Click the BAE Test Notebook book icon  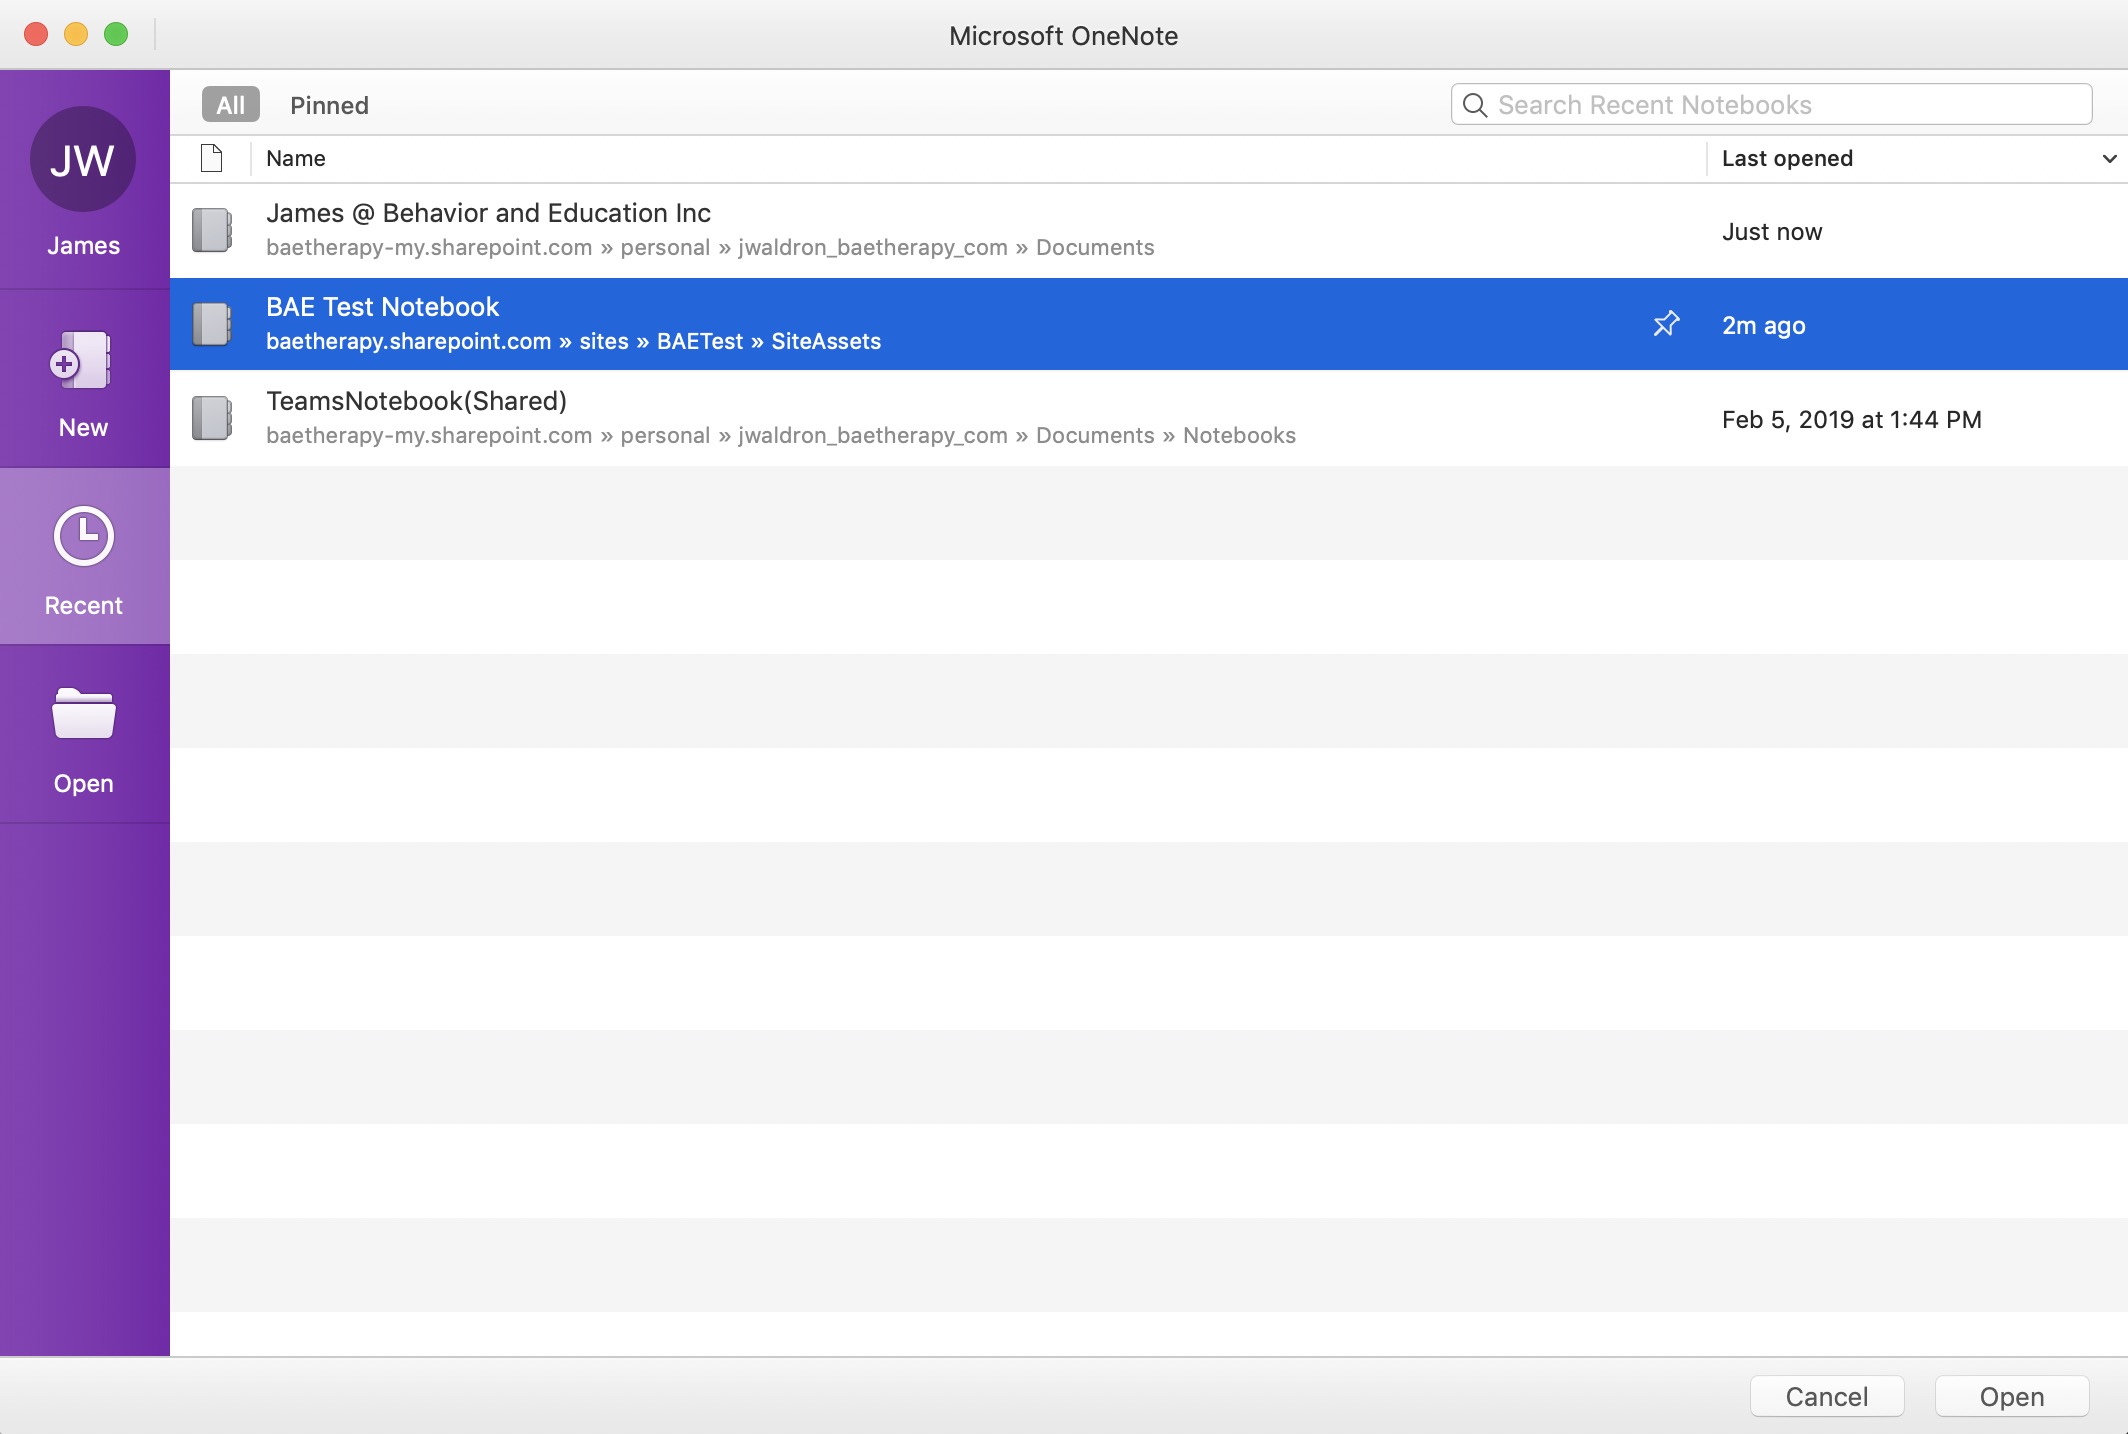212,324
